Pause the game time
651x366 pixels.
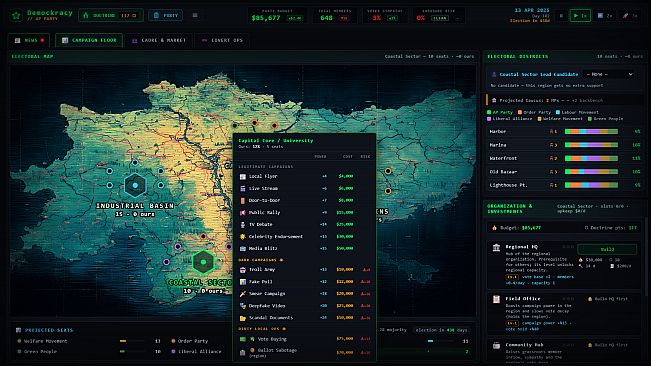tap(561, 16)
